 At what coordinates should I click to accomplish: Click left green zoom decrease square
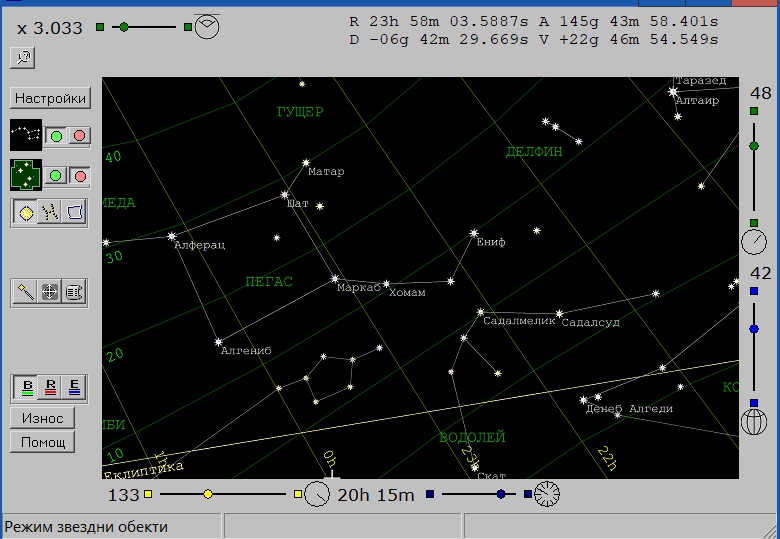coord(100,27)
